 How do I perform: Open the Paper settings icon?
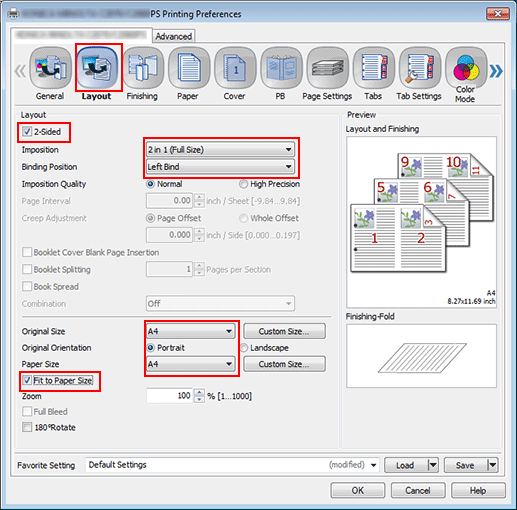pyautogui.click(x=189, y=68)
